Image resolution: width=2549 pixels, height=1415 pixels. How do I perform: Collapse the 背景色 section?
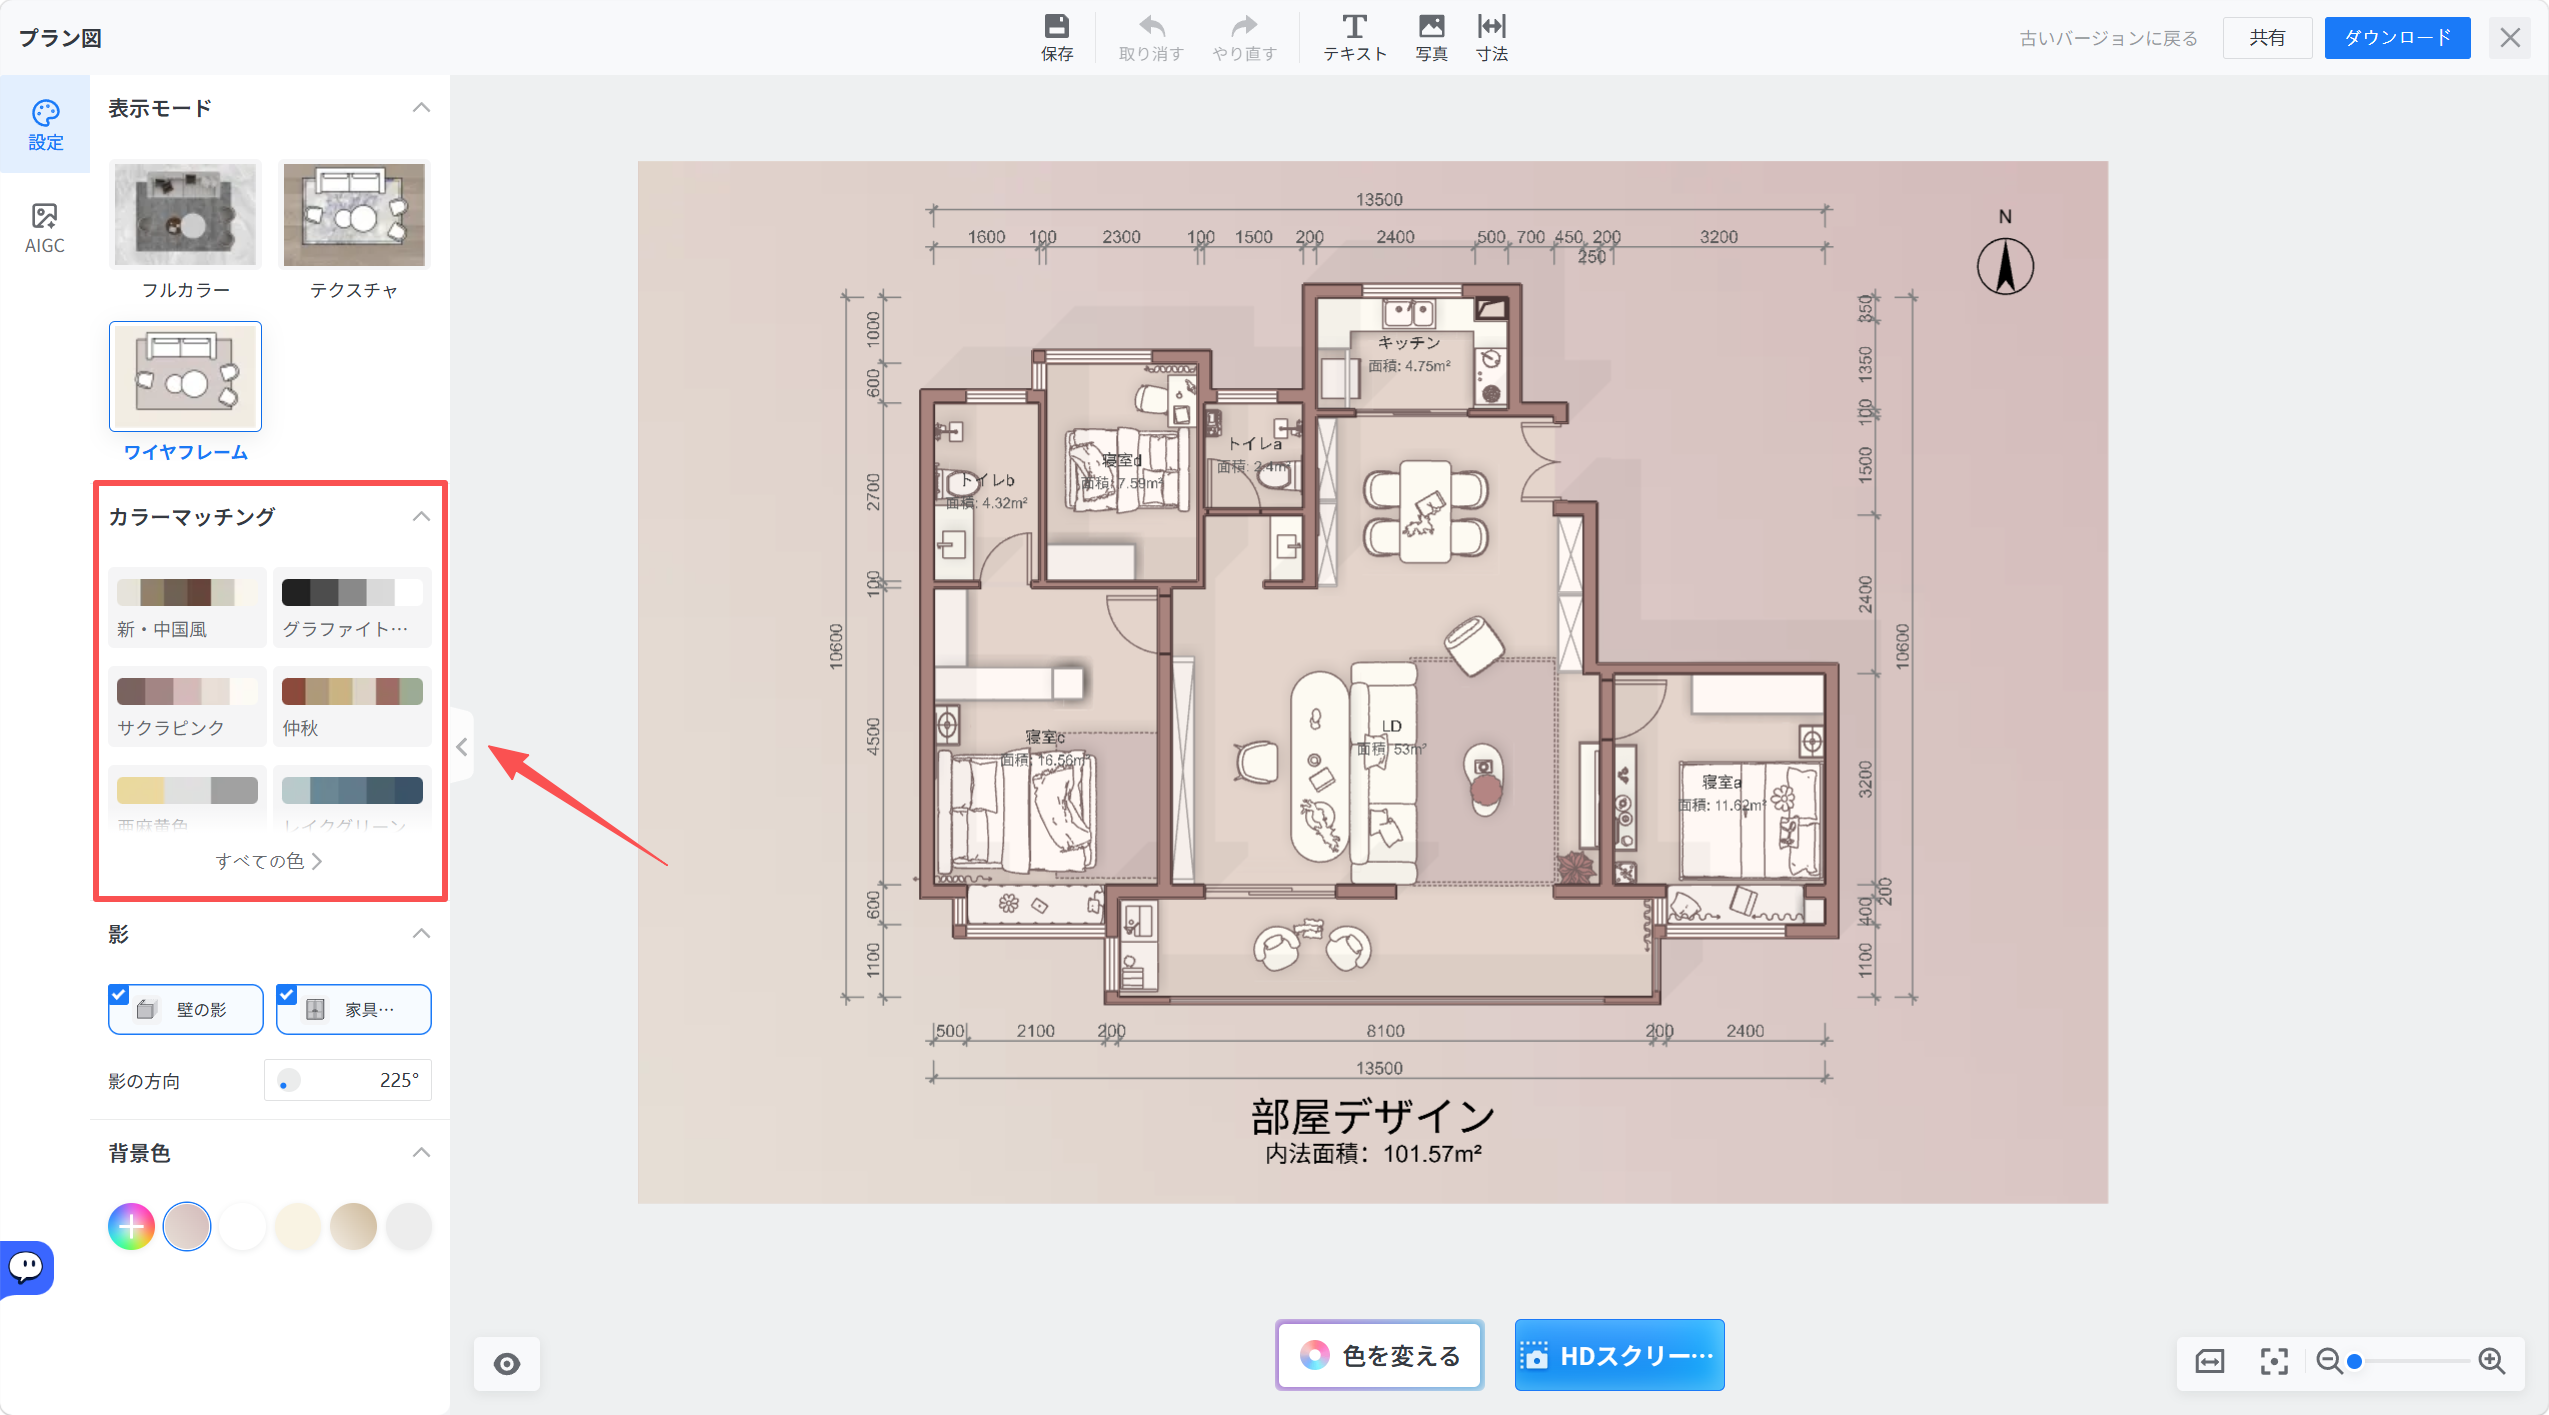click(421, 1153)
